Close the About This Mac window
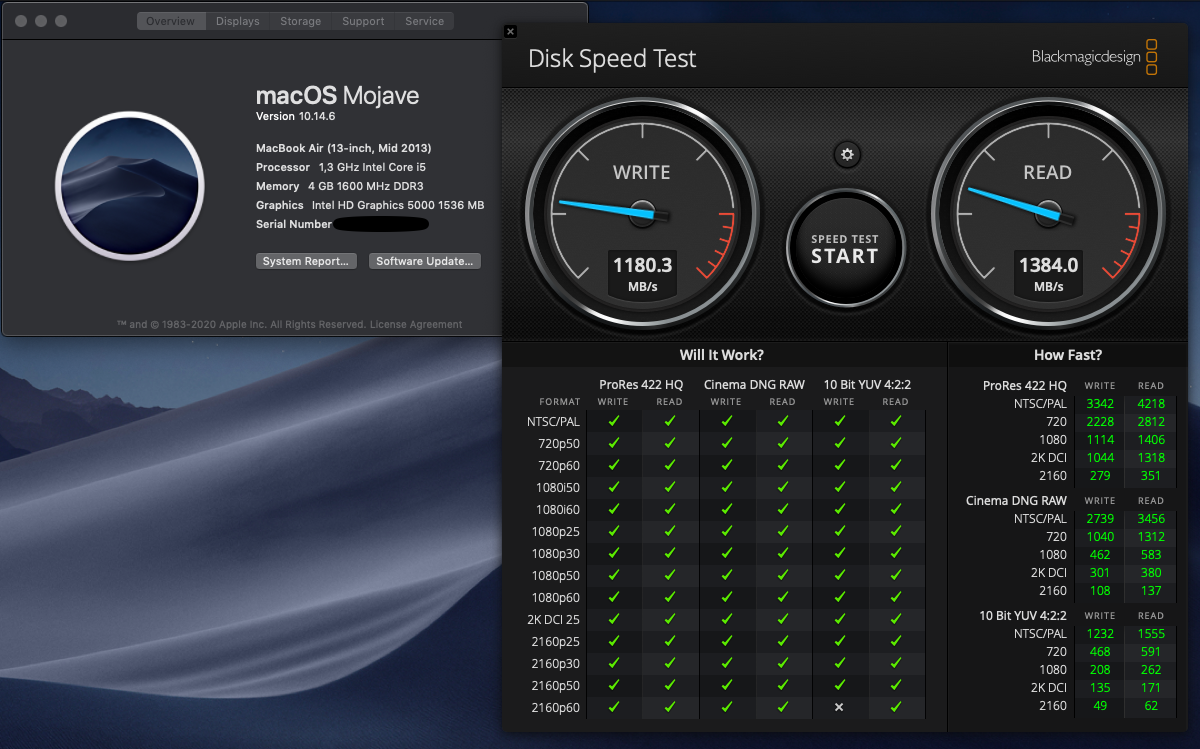The height and width of the screenshot is (749, 1200). [20, 21]
